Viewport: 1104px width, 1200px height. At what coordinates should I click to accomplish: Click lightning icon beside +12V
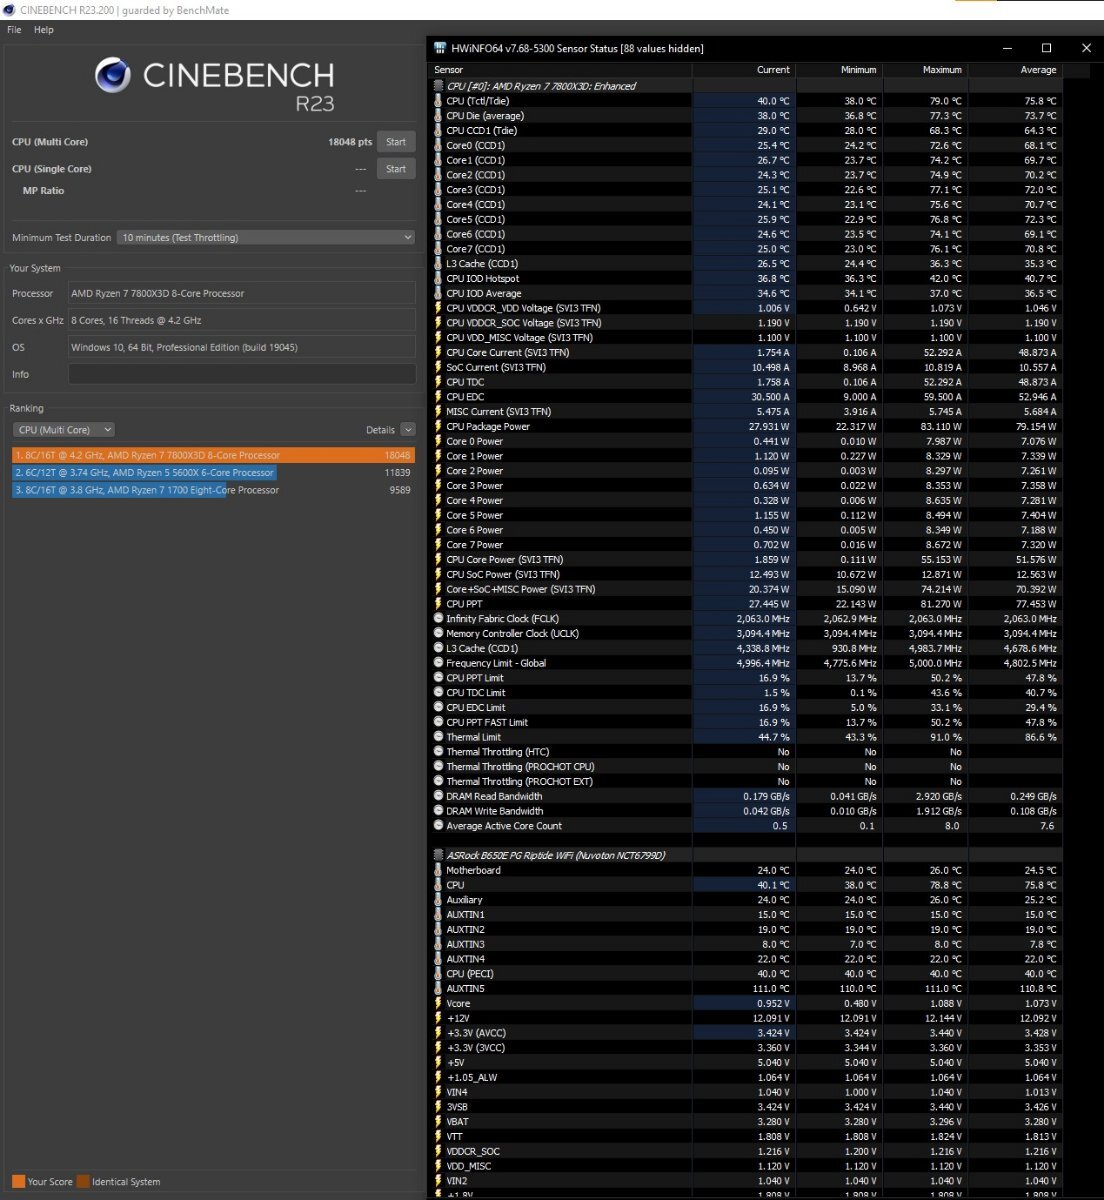coord(438,1018)
